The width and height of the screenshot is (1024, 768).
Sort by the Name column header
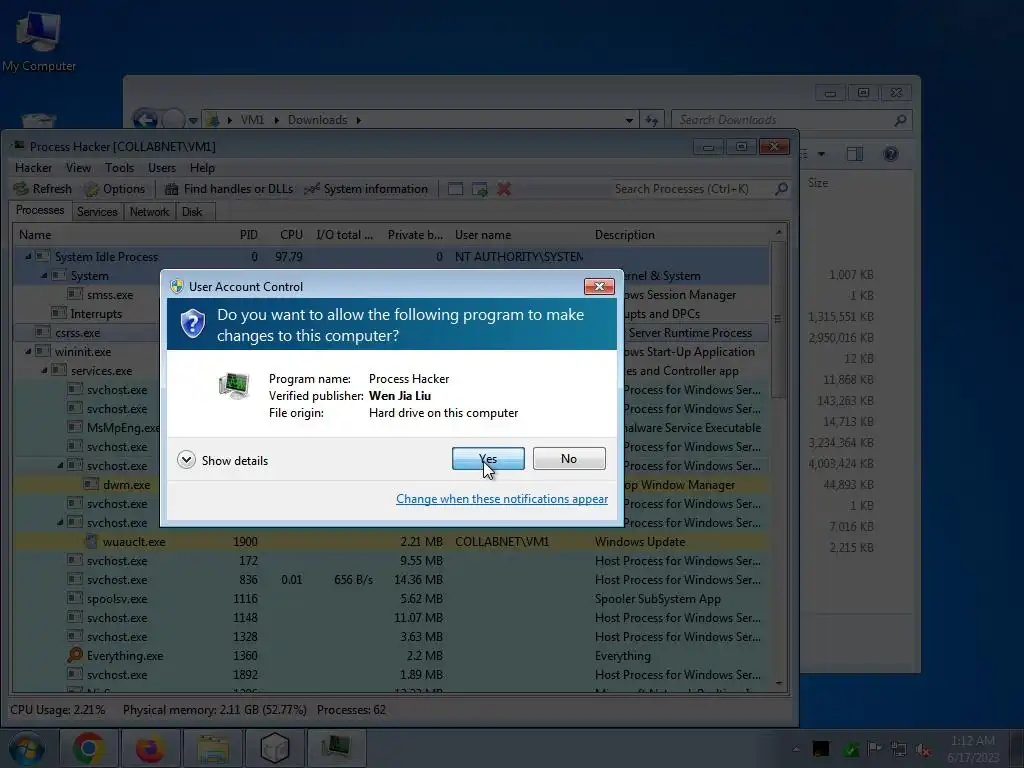click(118, 234)
